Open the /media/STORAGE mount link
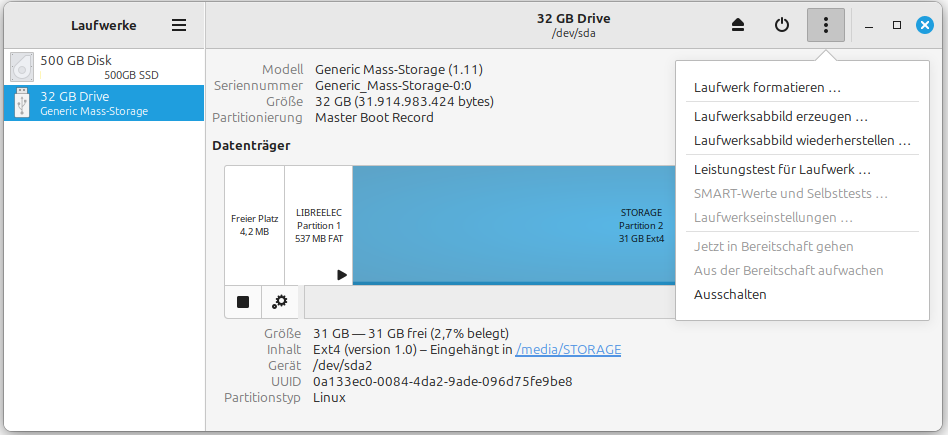 click(x=568, y=350)
